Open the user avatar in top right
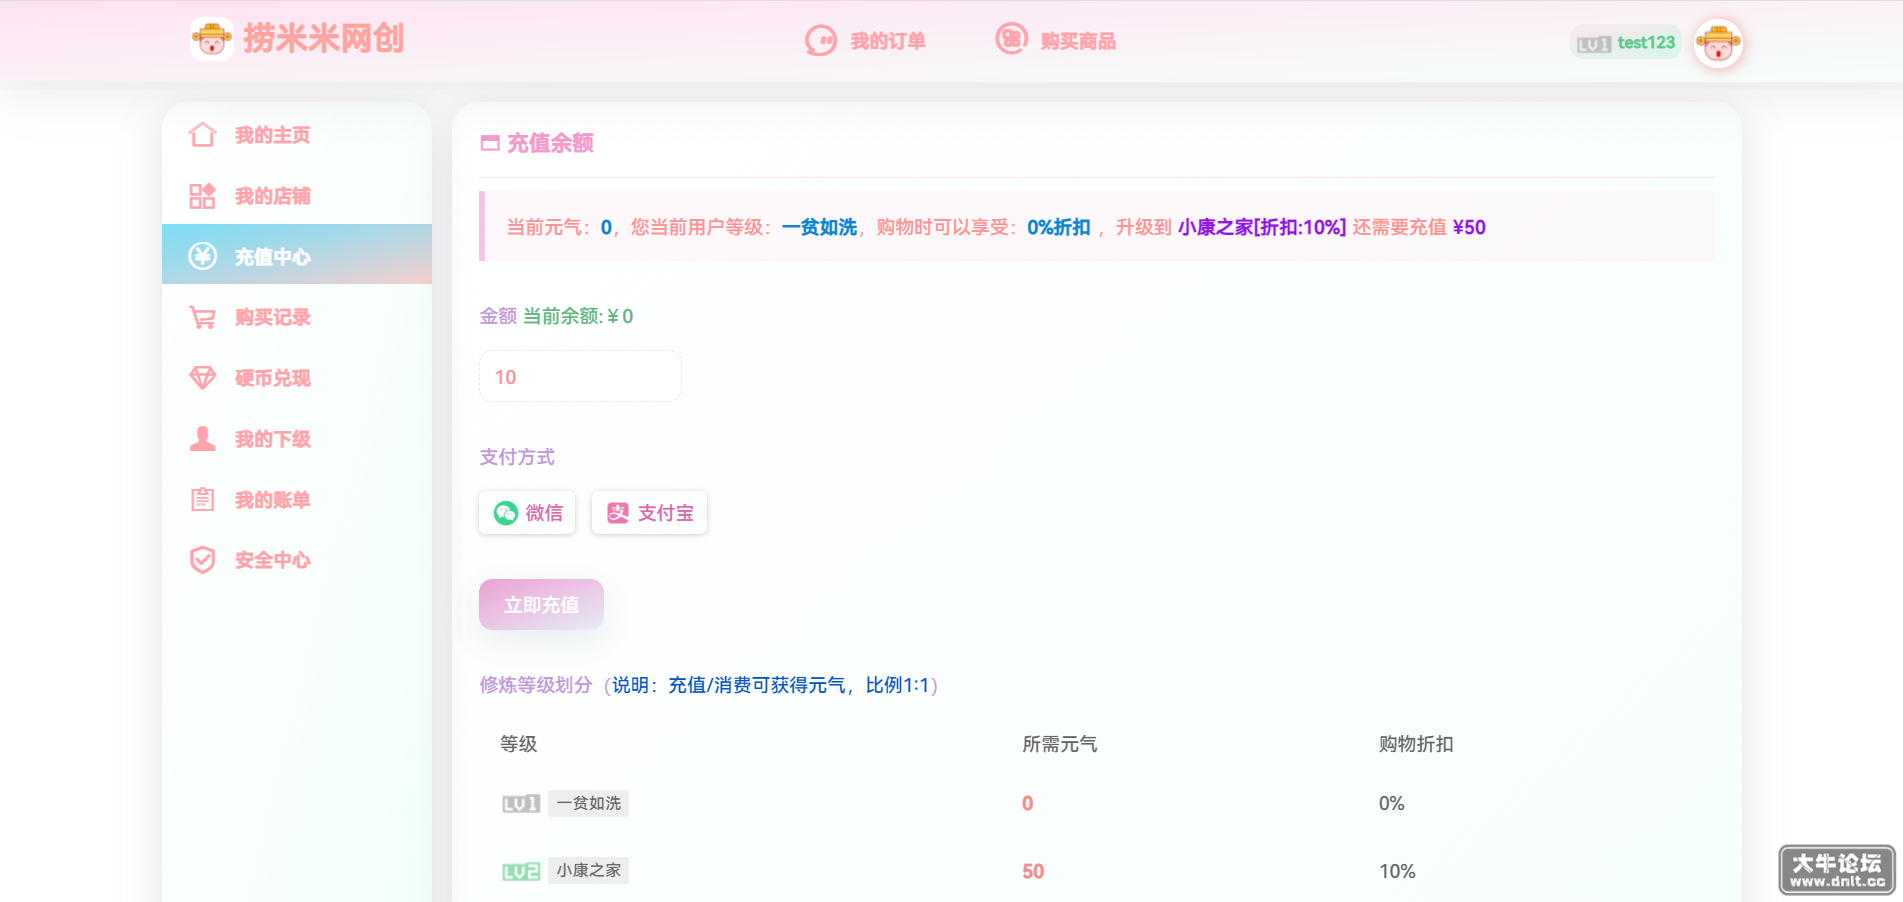 [1719, 44]
